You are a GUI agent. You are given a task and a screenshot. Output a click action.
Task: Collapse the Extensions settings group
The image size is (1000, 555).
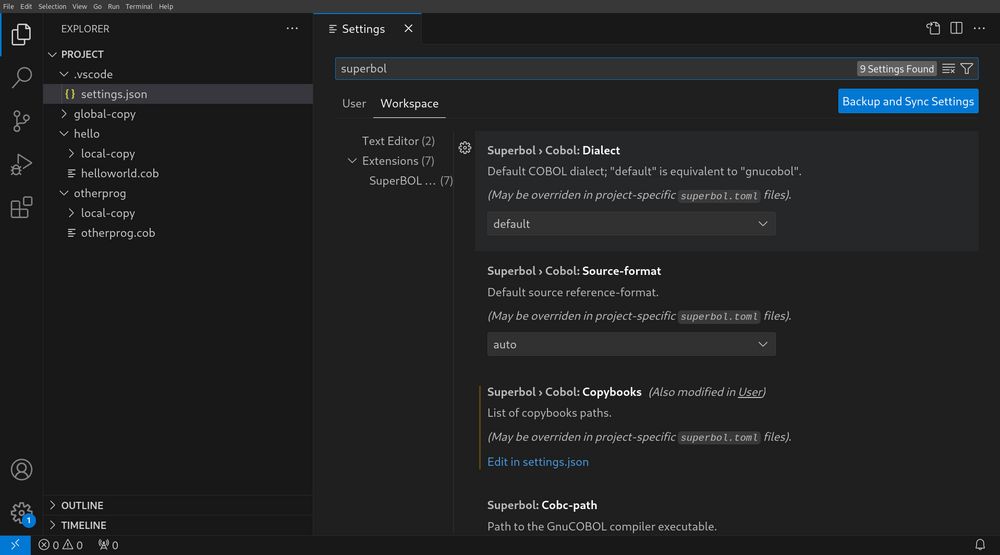tap(352, 161)
